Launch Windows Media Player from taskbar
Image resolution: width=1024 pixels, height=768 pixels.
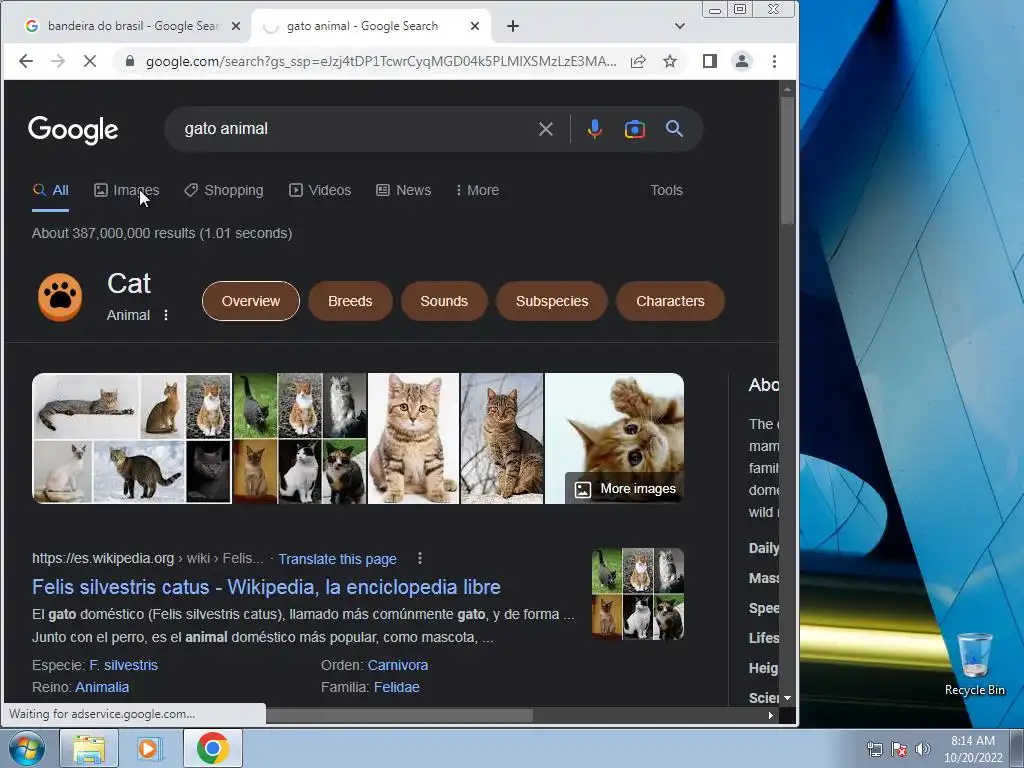click(x=150, y=748)
